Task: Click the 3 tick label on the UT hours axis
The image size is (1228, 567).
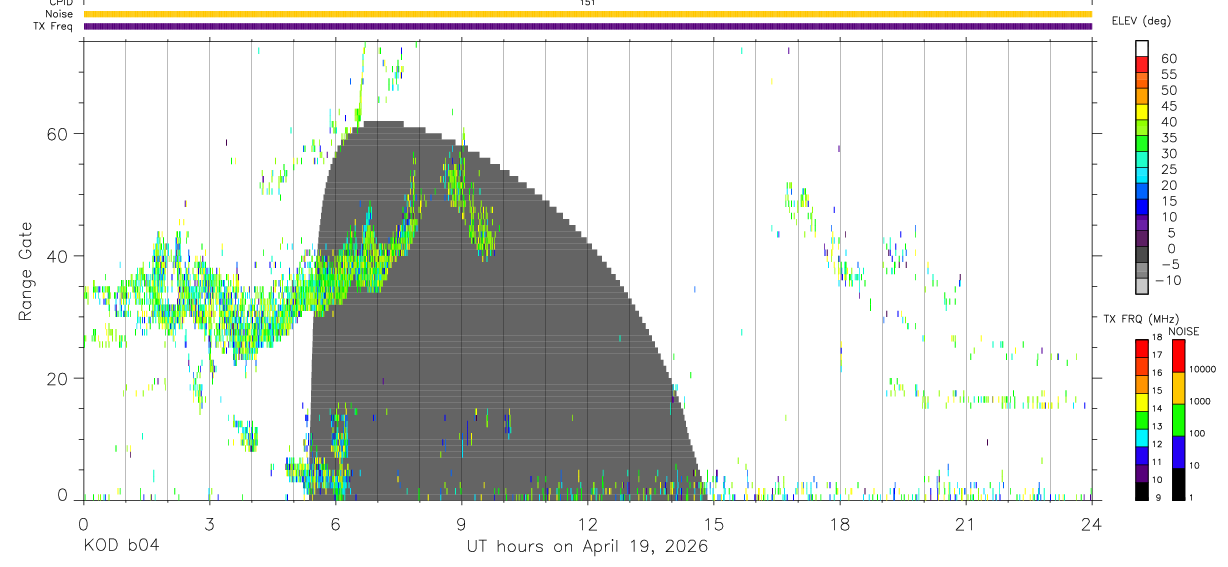Action: pyautogui.click(x=209, y=523)
